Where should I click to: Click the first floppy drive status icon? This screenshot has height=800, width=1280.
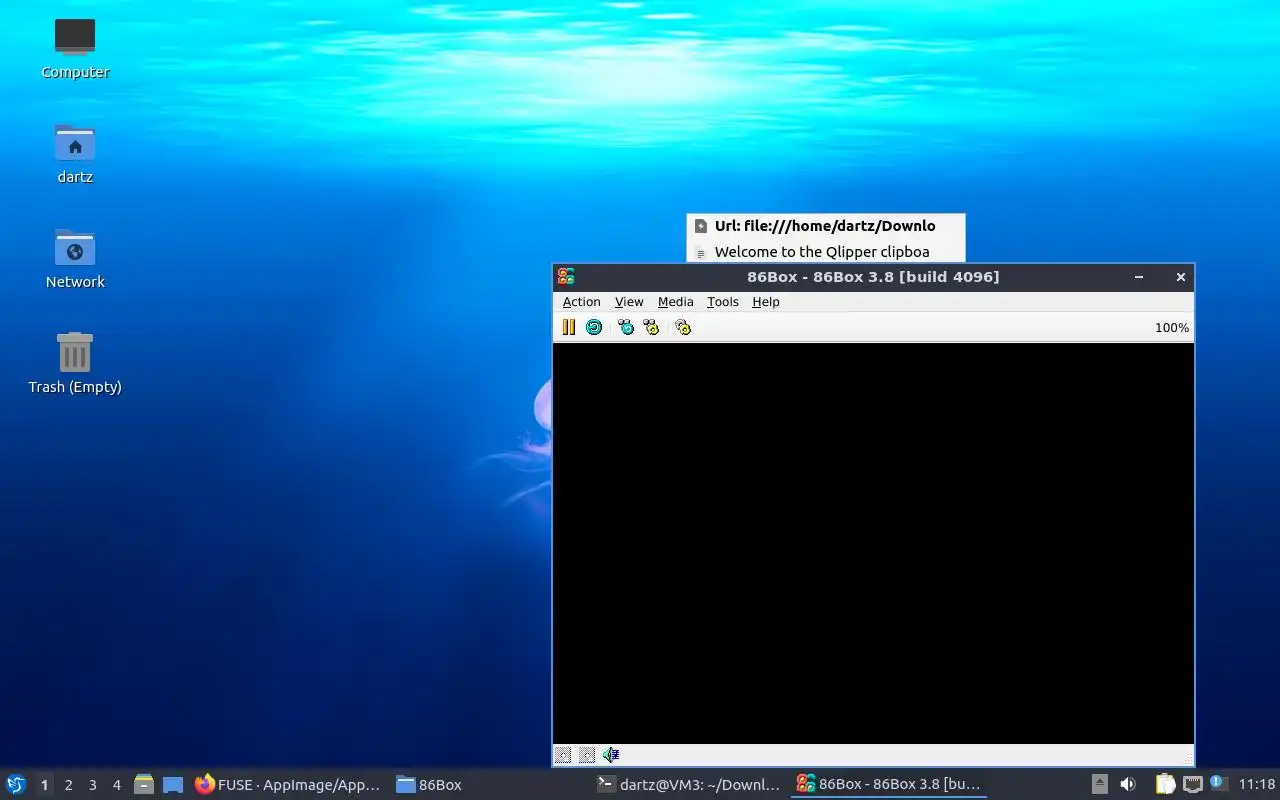(x=563, y=755)
